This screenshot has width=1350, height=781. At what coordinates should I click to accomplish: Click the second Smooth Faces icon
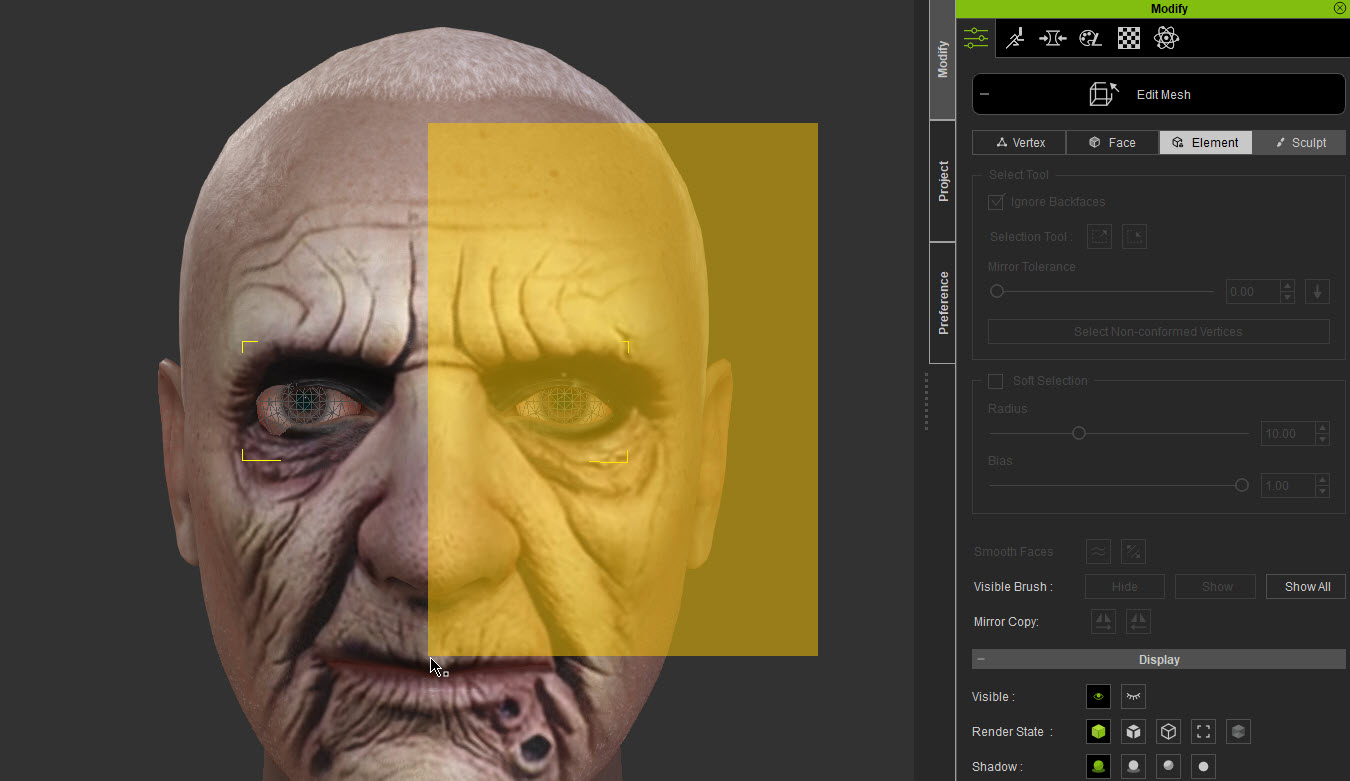(1133, 551)
